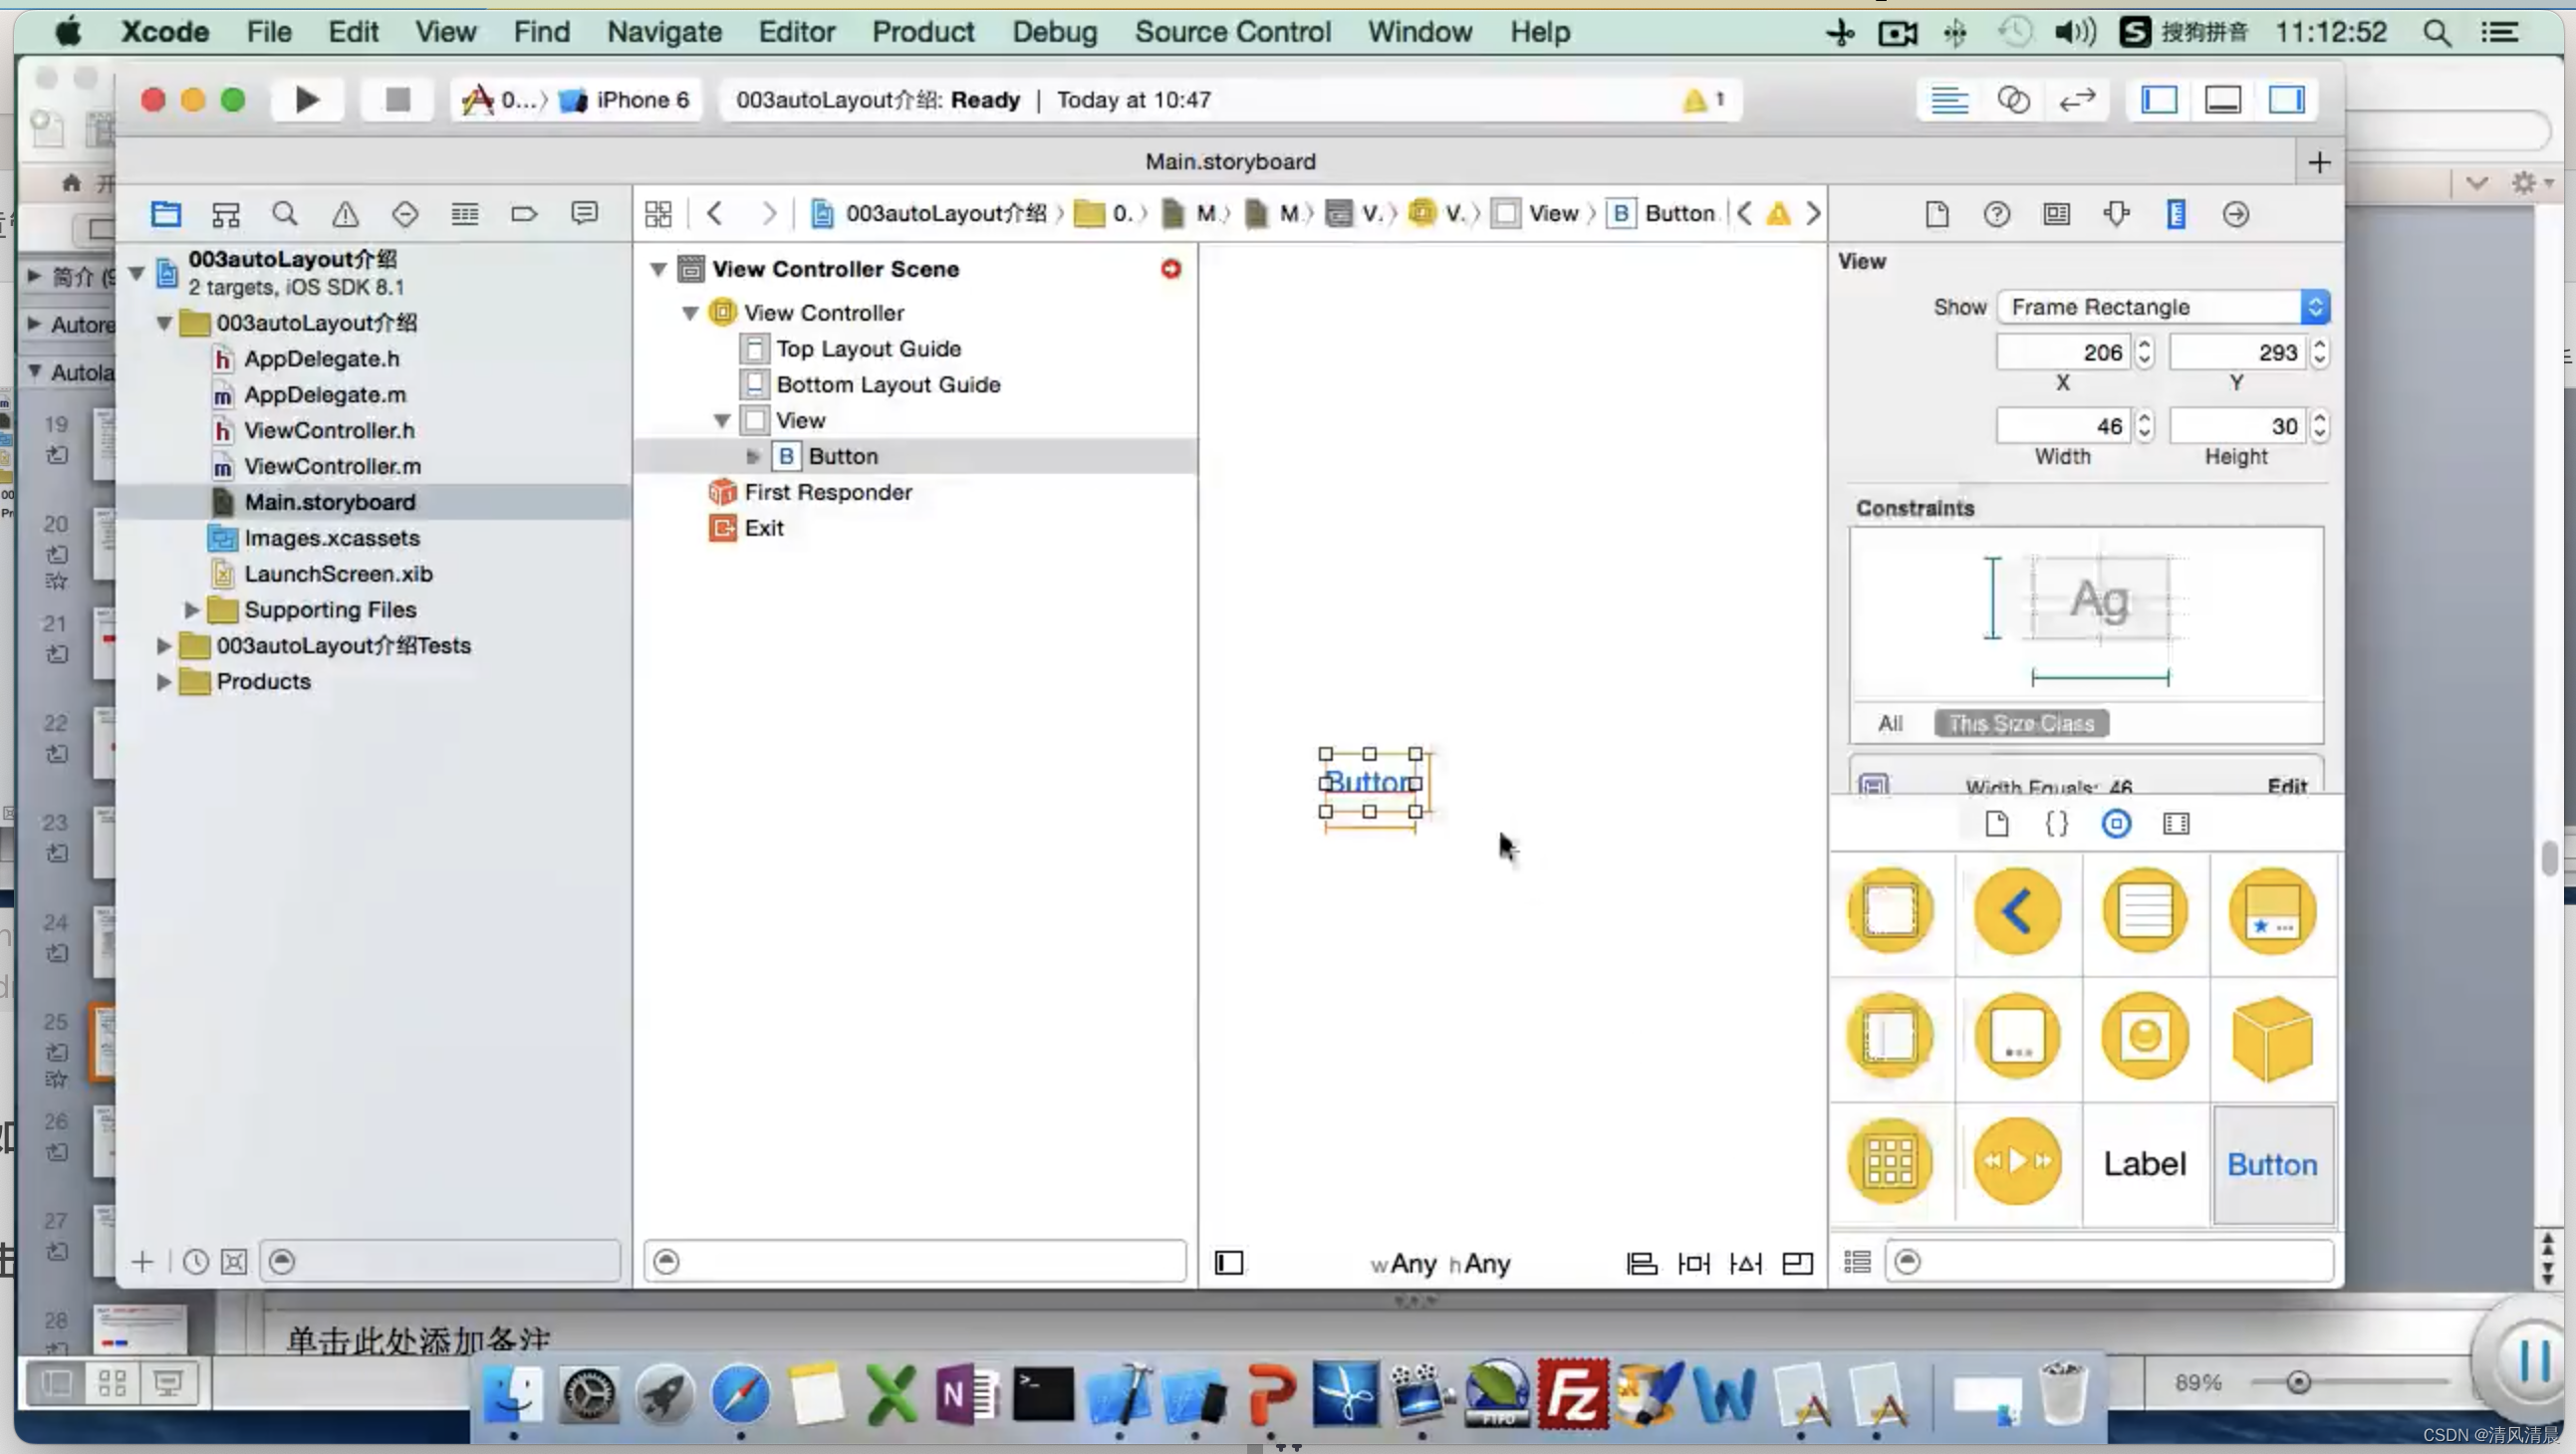
Task: Adjust PowerPoint zoom slider behind Xcode
Action: click(x=2298, y=1383)
